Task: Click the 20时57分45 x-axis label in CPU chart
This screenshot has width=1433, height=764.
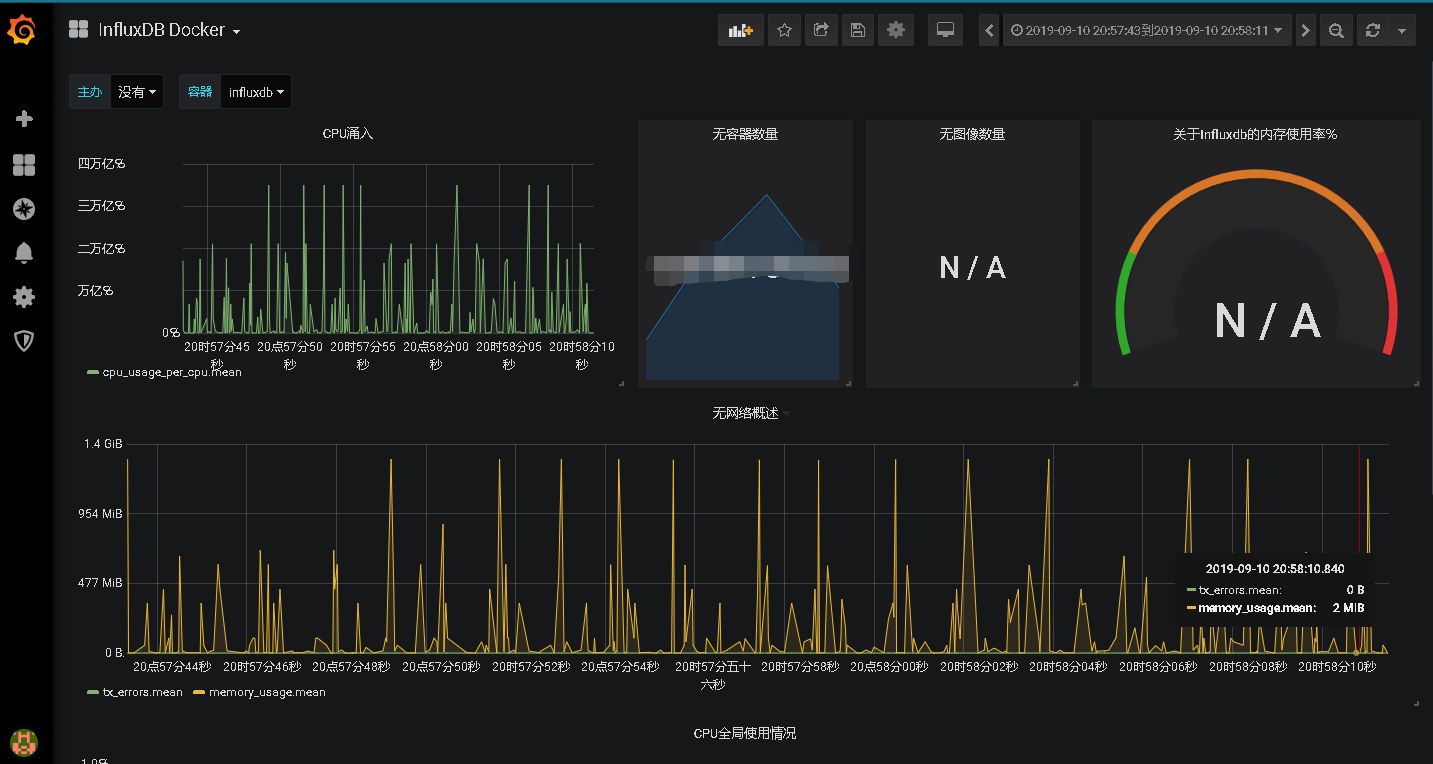Action: point(216,347)
